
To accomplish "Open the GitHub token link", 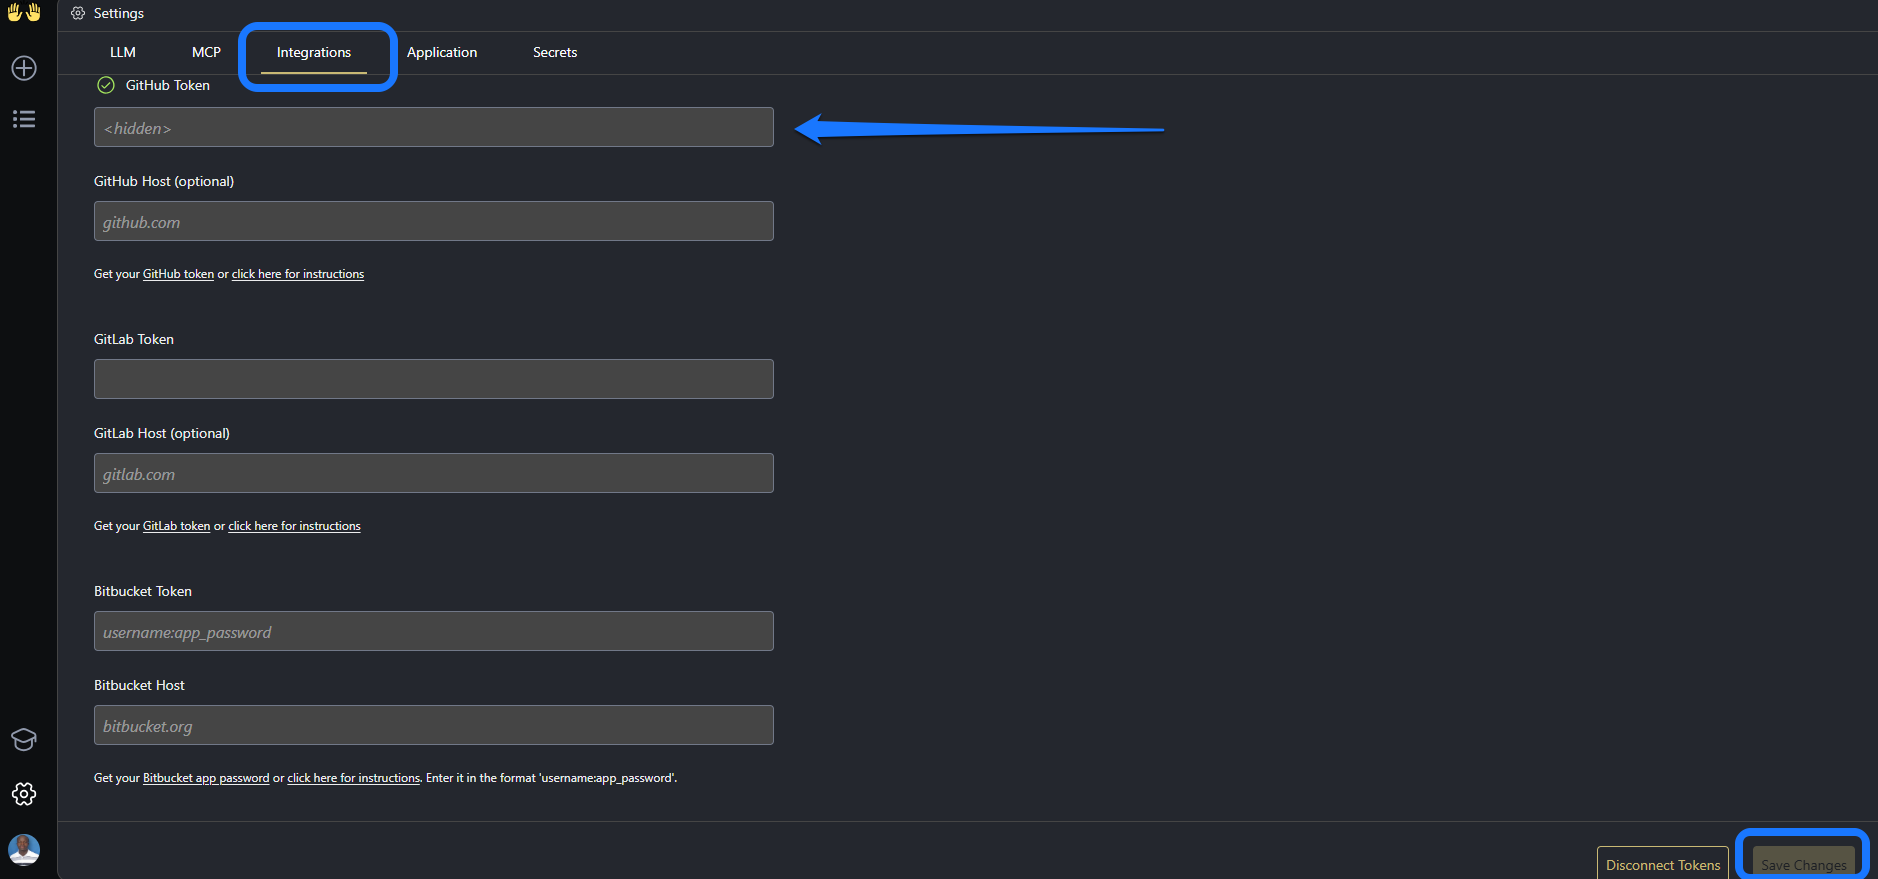I will coord(178,274).
